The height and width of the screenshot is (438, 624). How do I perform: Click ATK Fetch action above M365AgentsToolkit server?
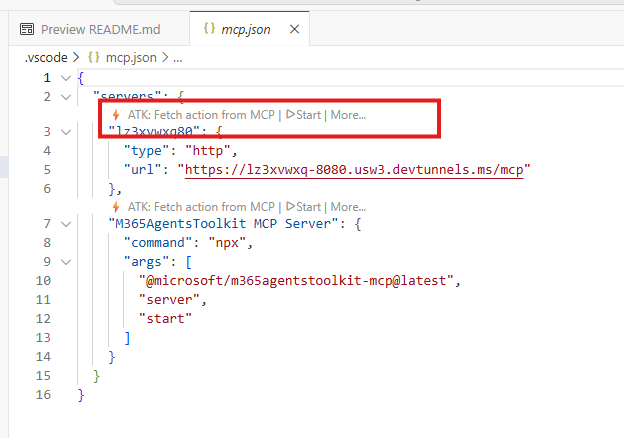pyautogui.click(x=201, y=207)
